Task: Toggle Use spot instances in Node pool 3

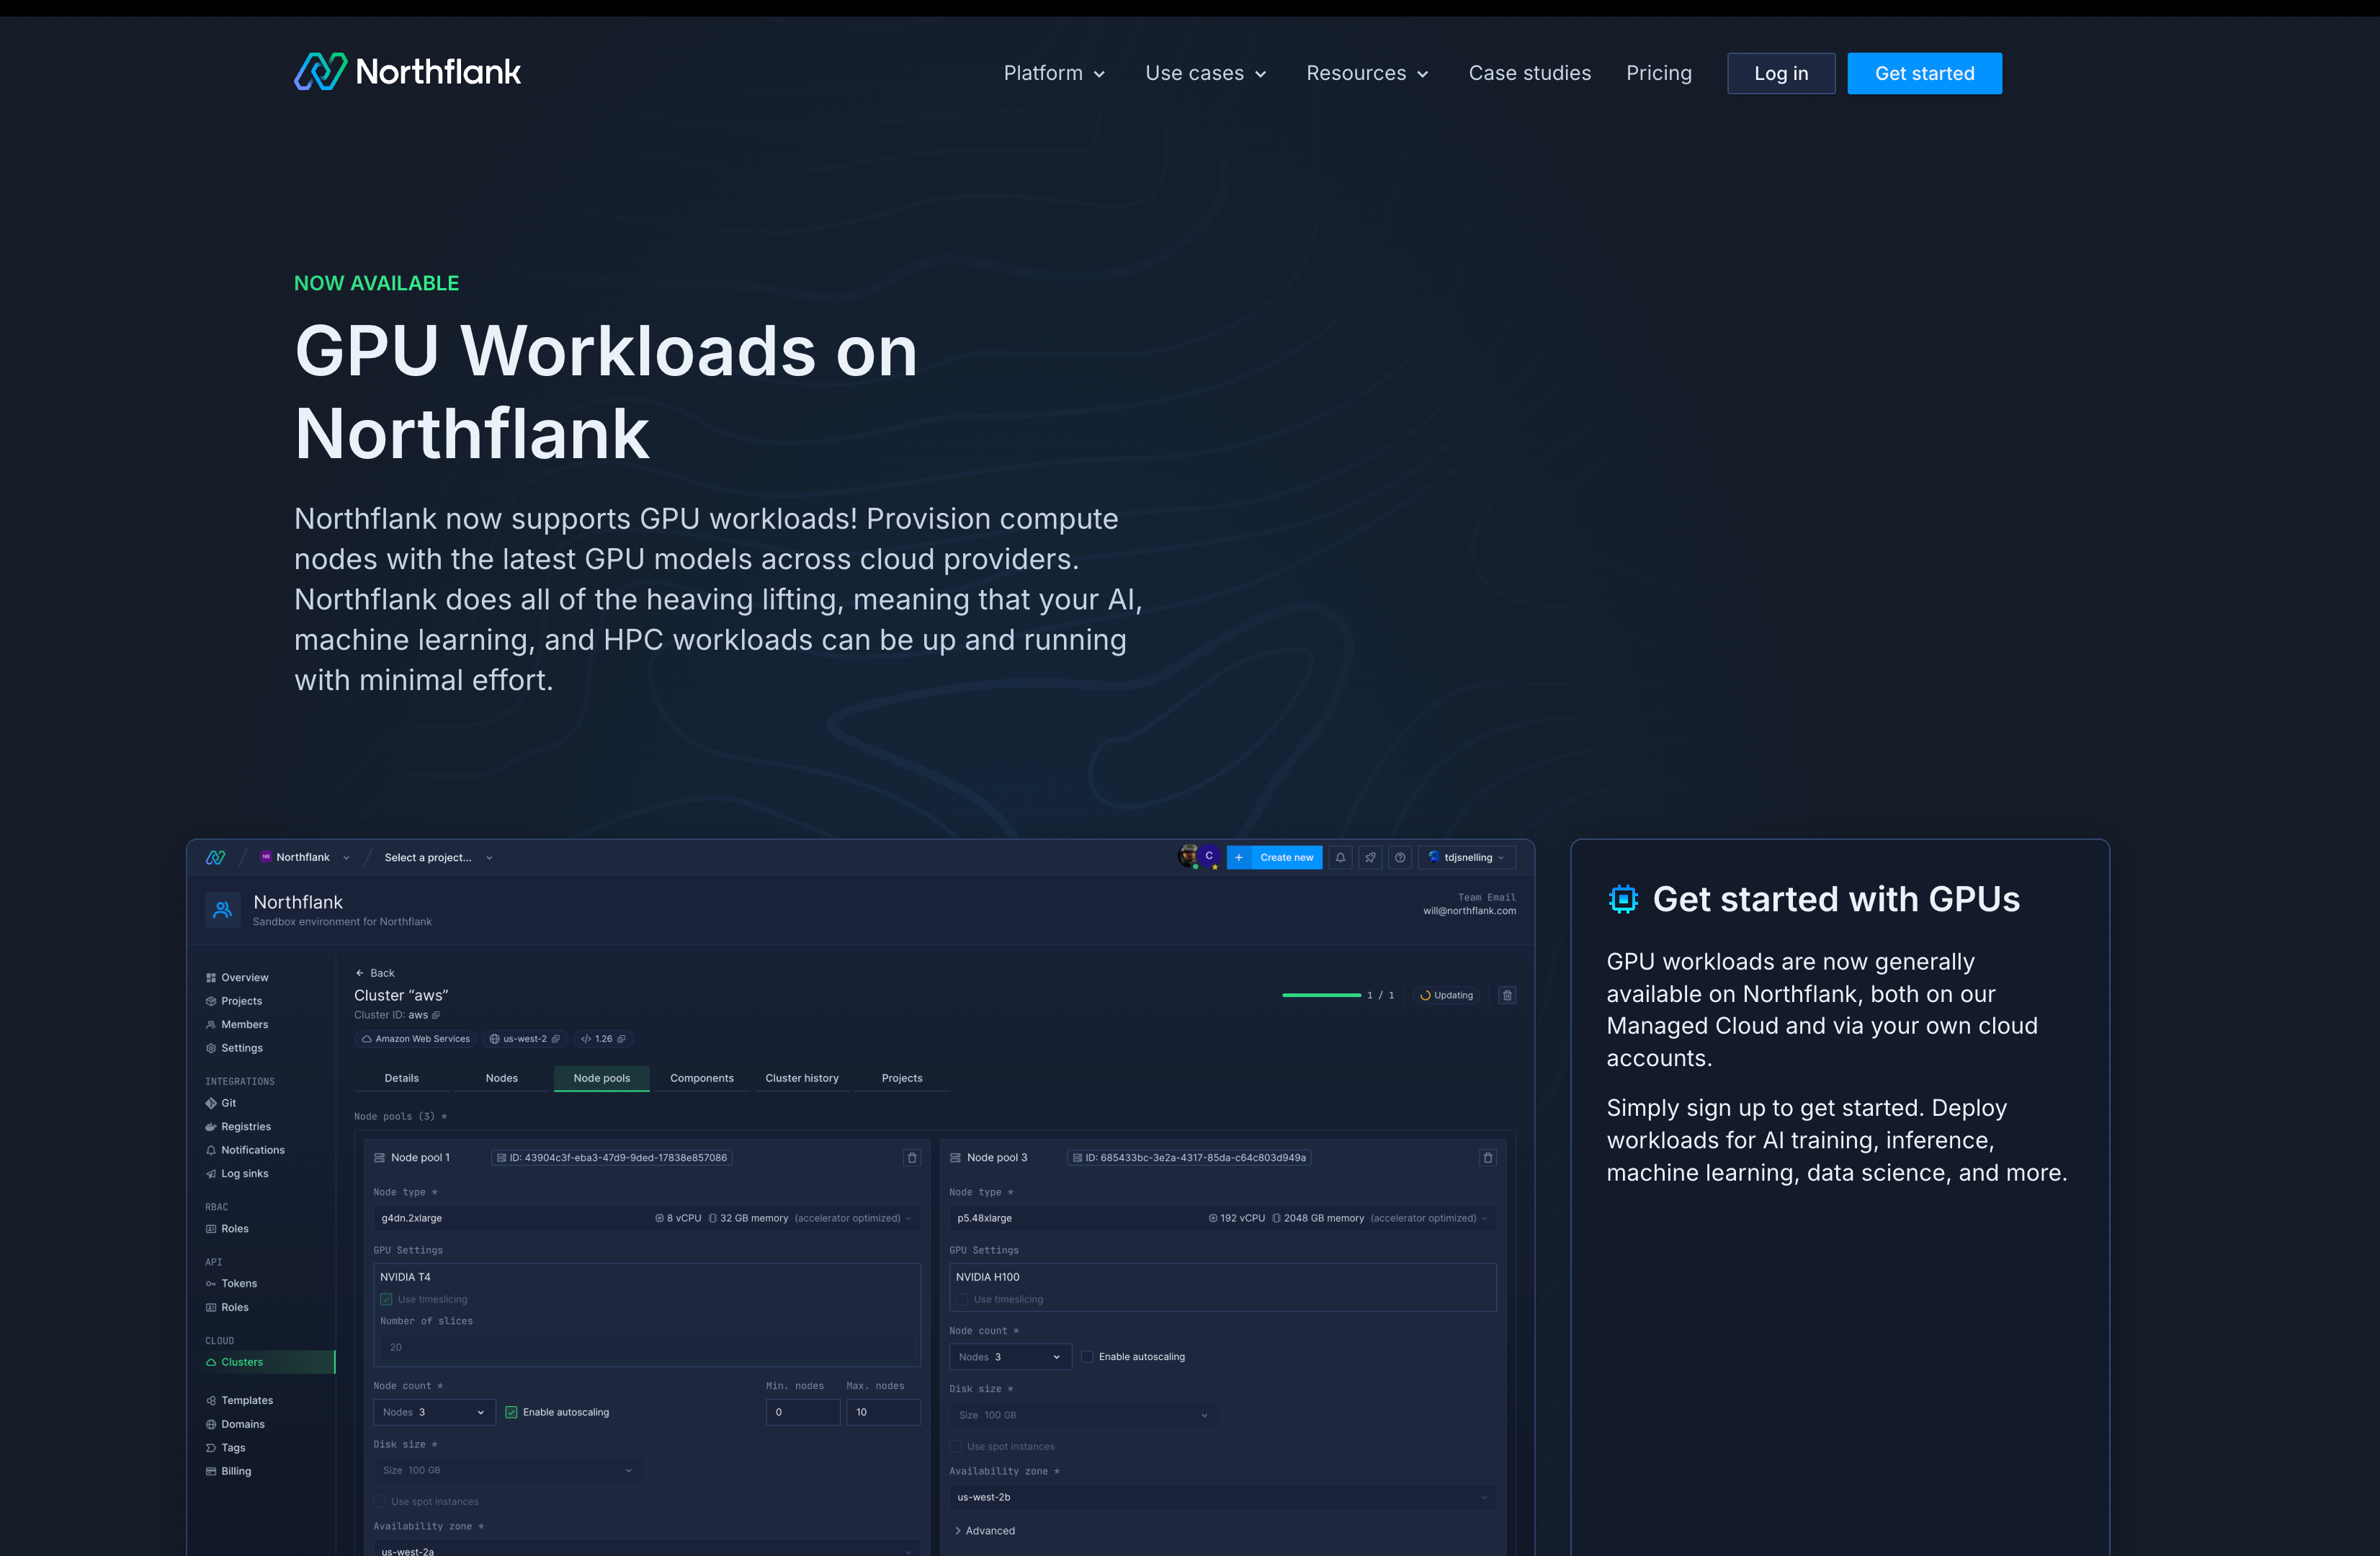Action: click(x=956, y=1446)
